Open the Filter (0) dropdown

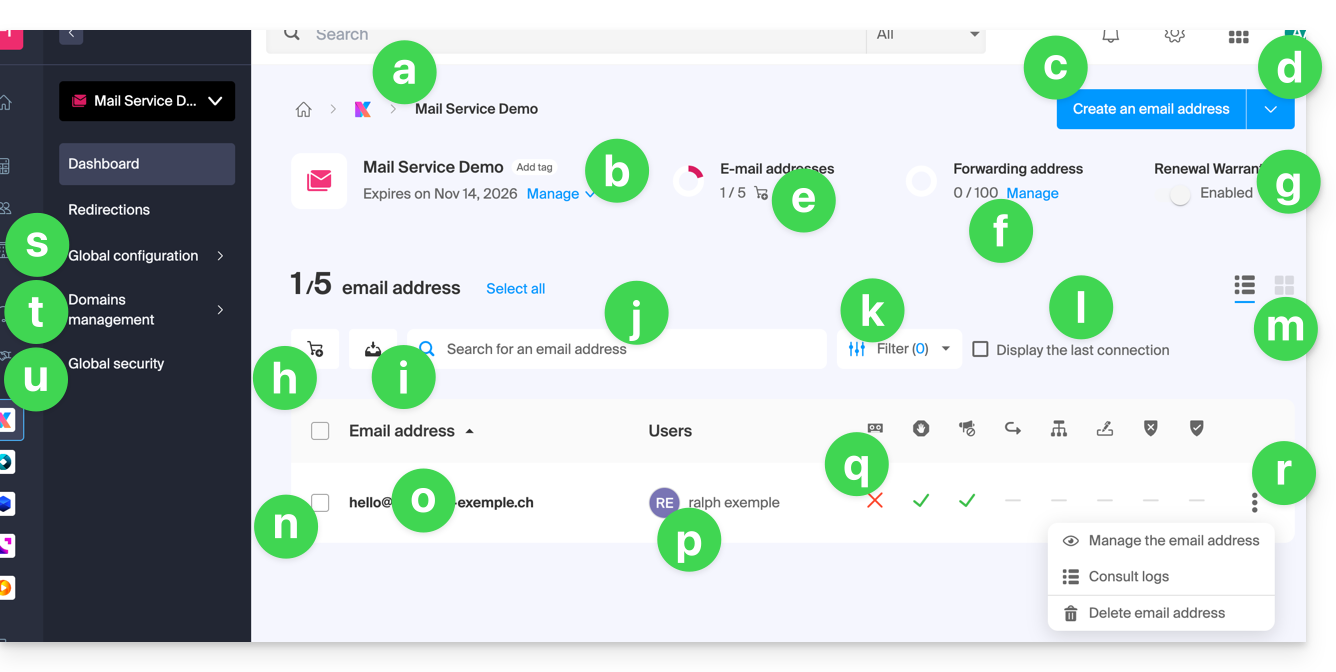899,349
